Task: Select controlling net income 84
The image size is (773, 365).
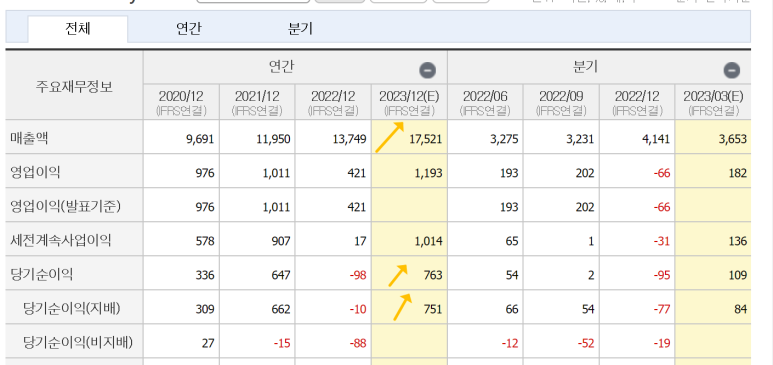Action: (741, 309)
